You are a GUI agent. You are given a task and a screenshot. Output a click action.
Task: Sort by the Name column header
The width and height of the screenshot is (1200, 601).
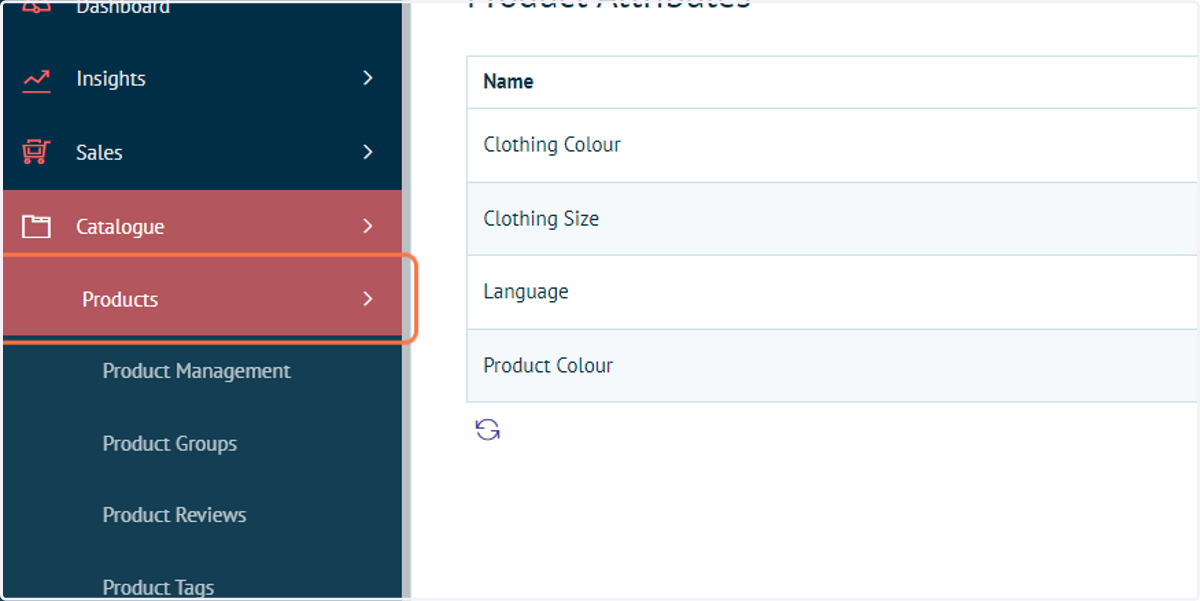point(508,82)
